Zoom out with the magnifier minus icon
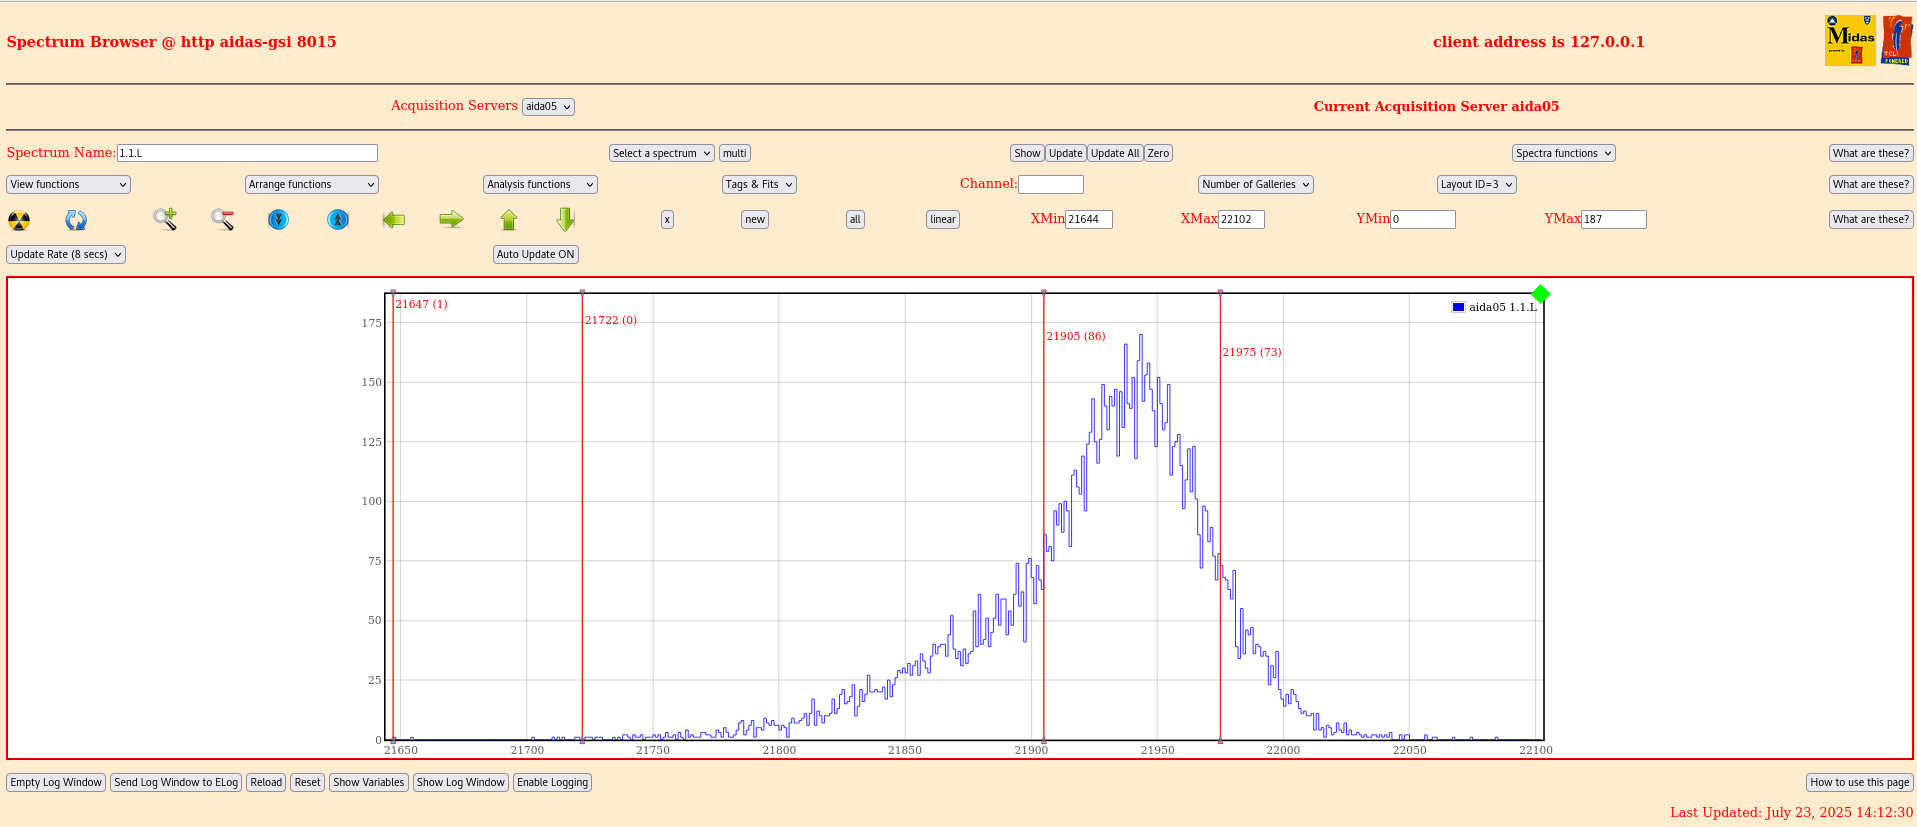 [x=222, y=219]
